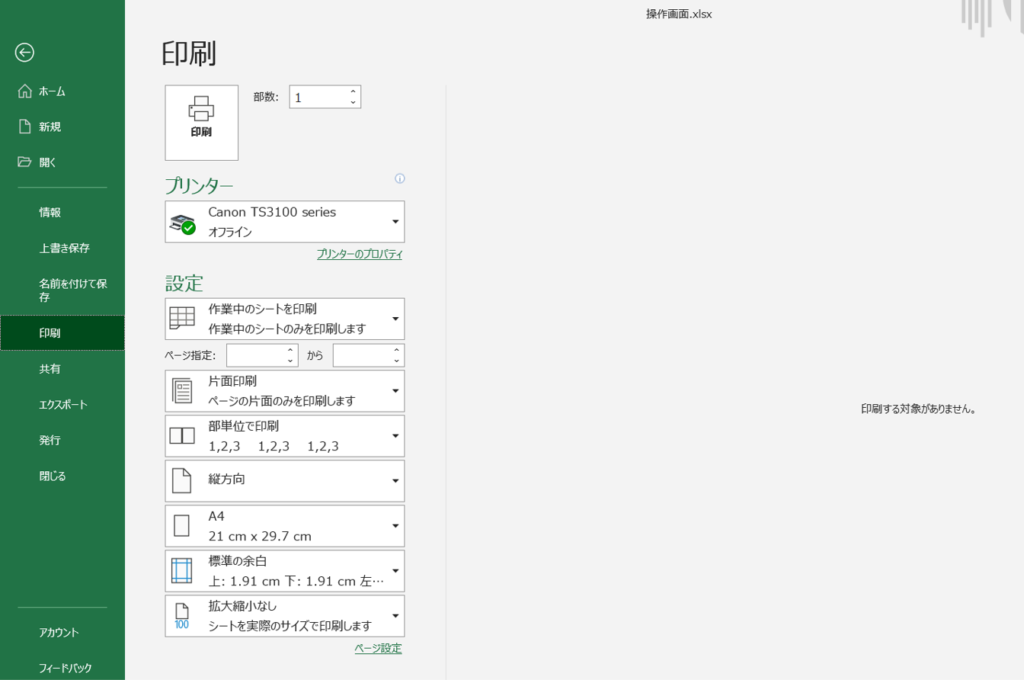
Task: Click the 標準の余白 margins icon
Action: pos(181,570)
